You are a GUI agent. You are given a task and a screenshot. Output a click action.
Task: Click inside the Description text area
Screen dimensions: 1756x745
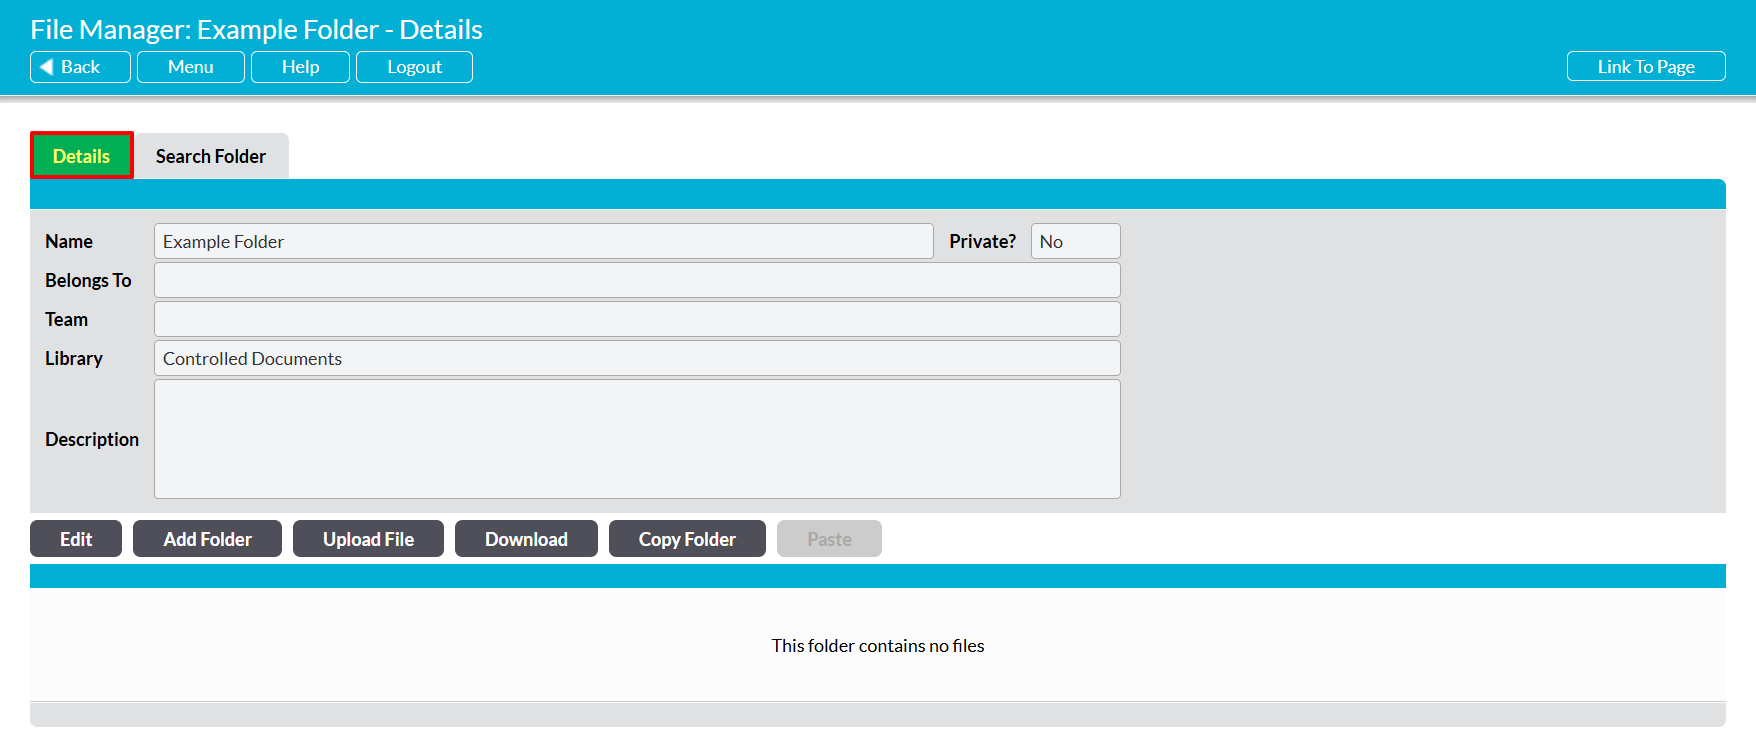(x=637, y=439)
